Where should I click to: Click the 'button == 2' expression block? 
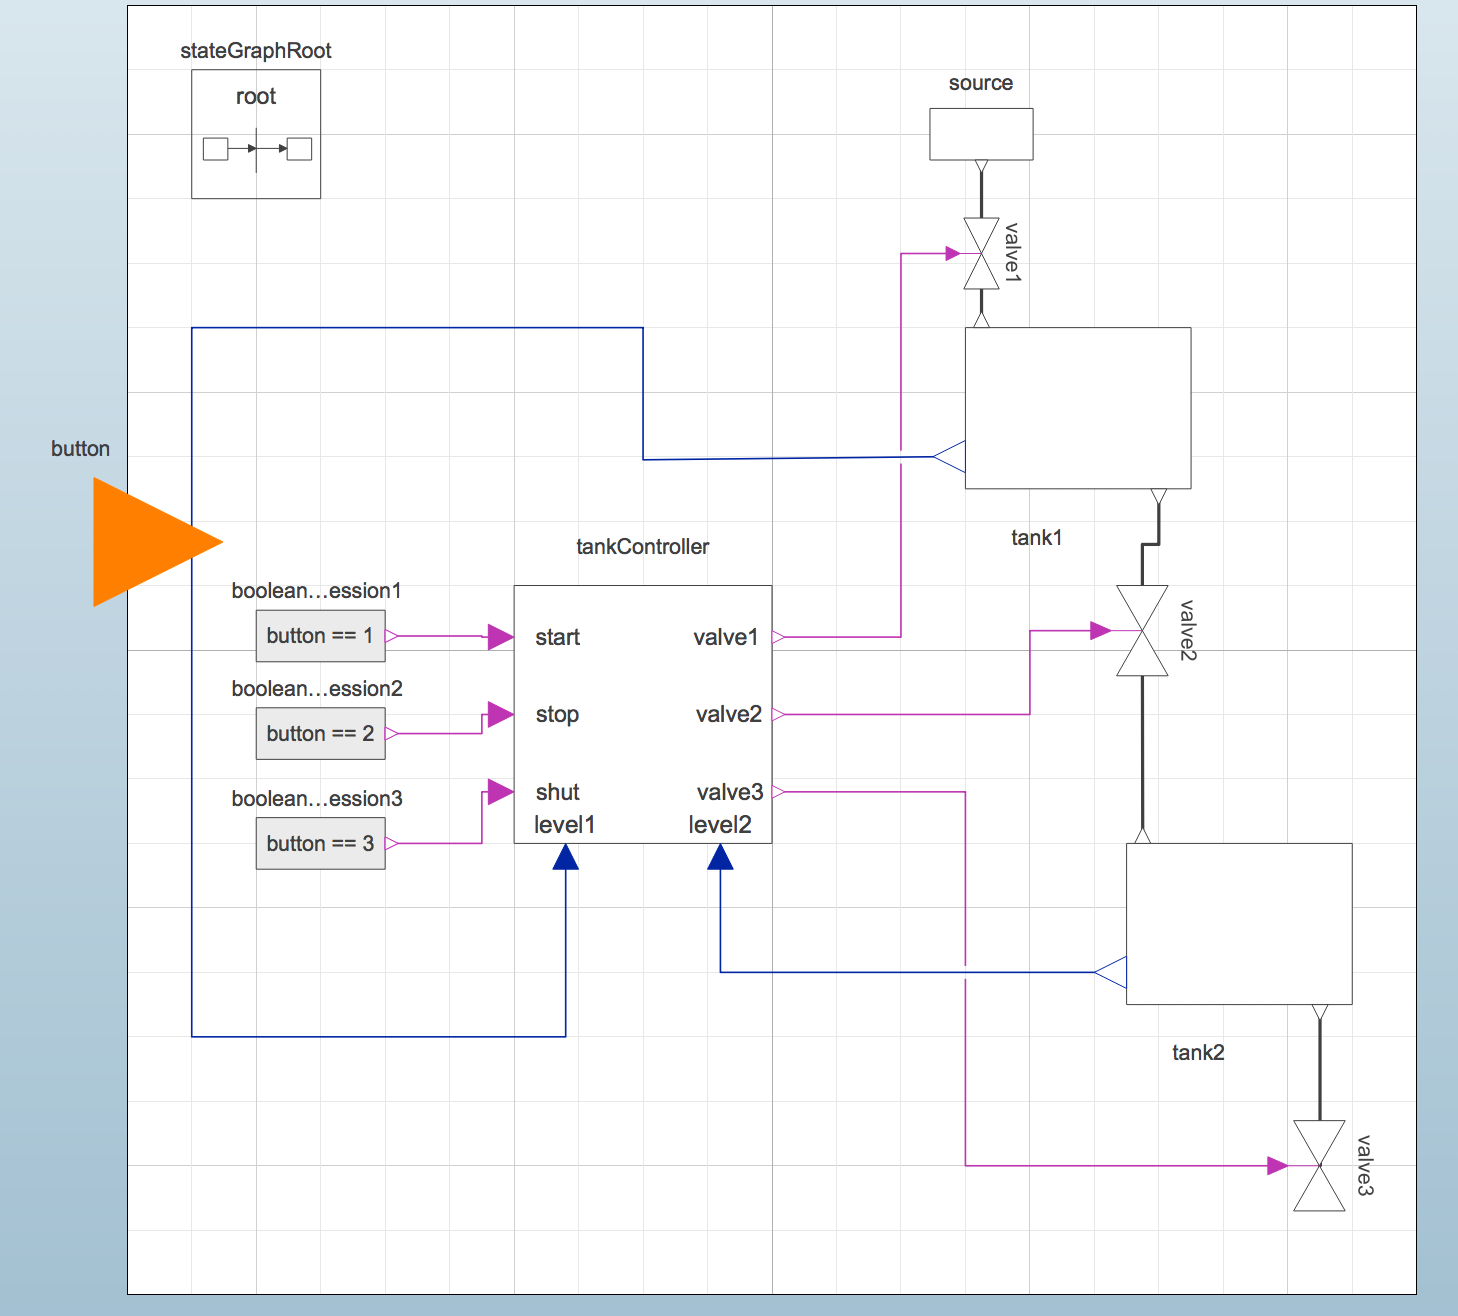click(x=320, y=734)
